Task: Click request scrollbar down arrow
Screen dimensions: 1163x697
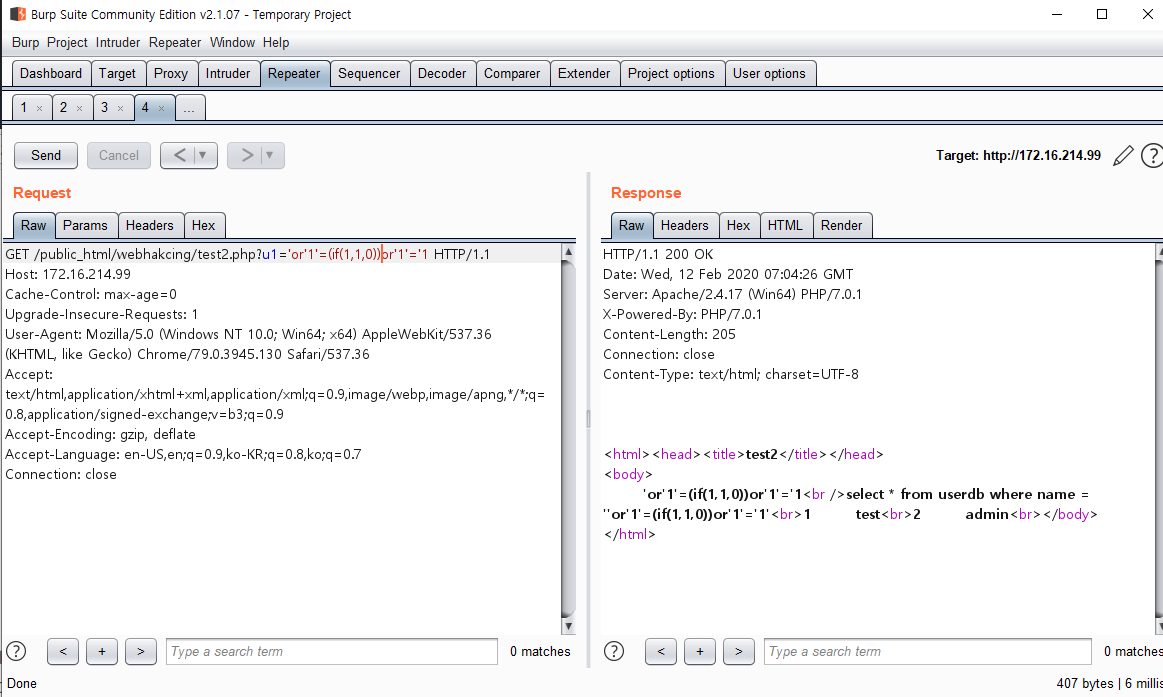Action: pos(568,626)
